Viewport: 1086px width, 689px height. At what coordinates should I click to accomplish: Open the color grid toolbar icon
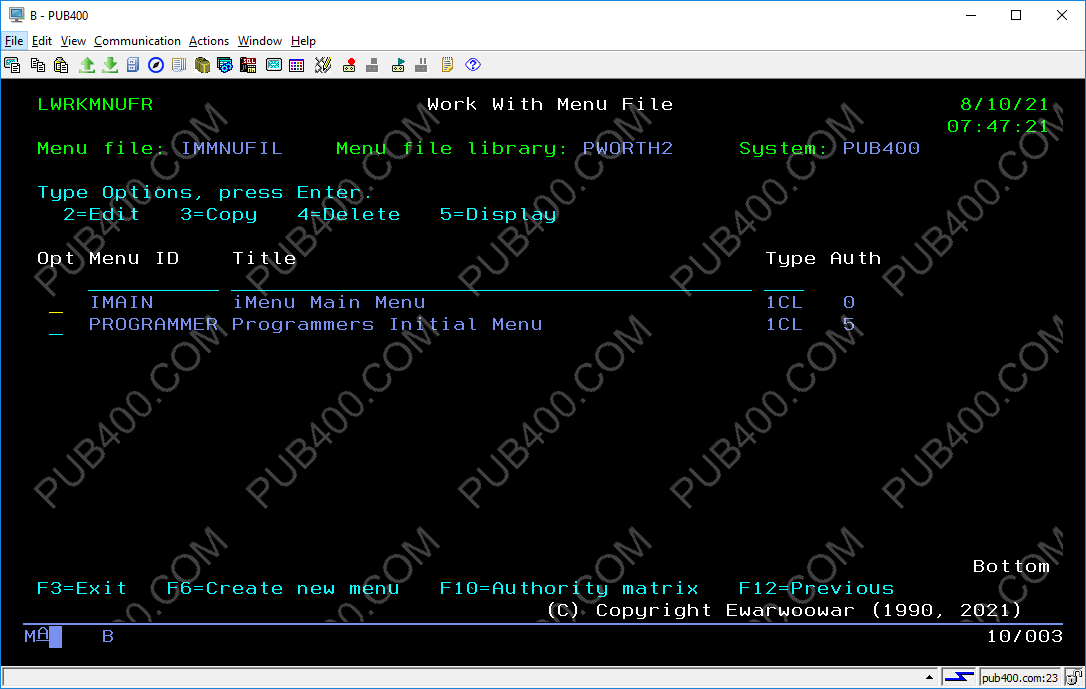pyautogui.click(x=296, y=65)
